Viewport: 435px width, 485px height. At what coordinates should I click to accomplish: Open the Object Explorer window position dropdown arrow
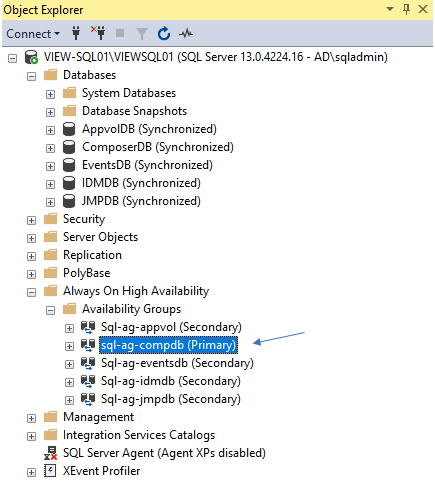(x=390, y=9)
